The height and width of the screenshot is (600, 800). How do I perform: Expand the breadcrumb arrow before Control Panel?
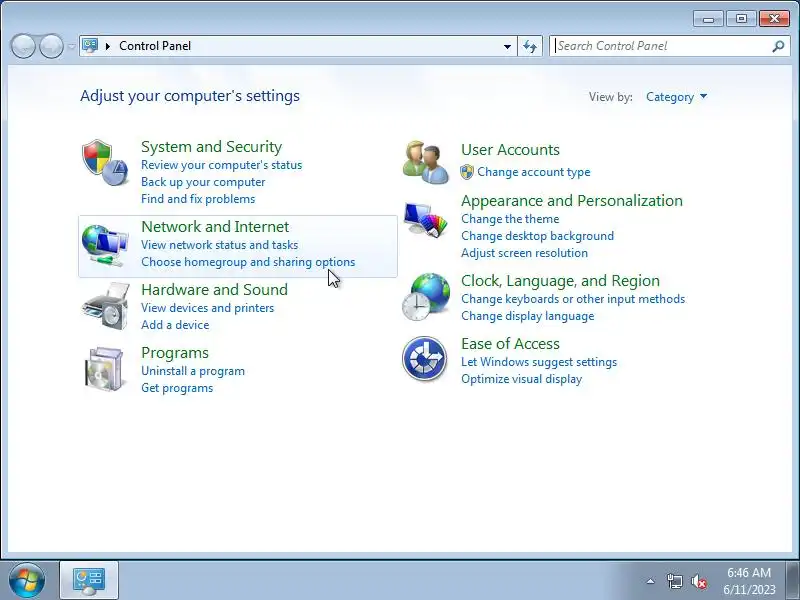tap(108, 46)
